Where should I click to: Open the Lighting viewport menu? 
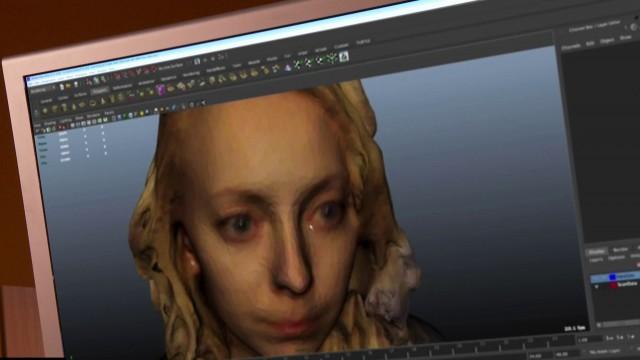[x=65, y=120]
